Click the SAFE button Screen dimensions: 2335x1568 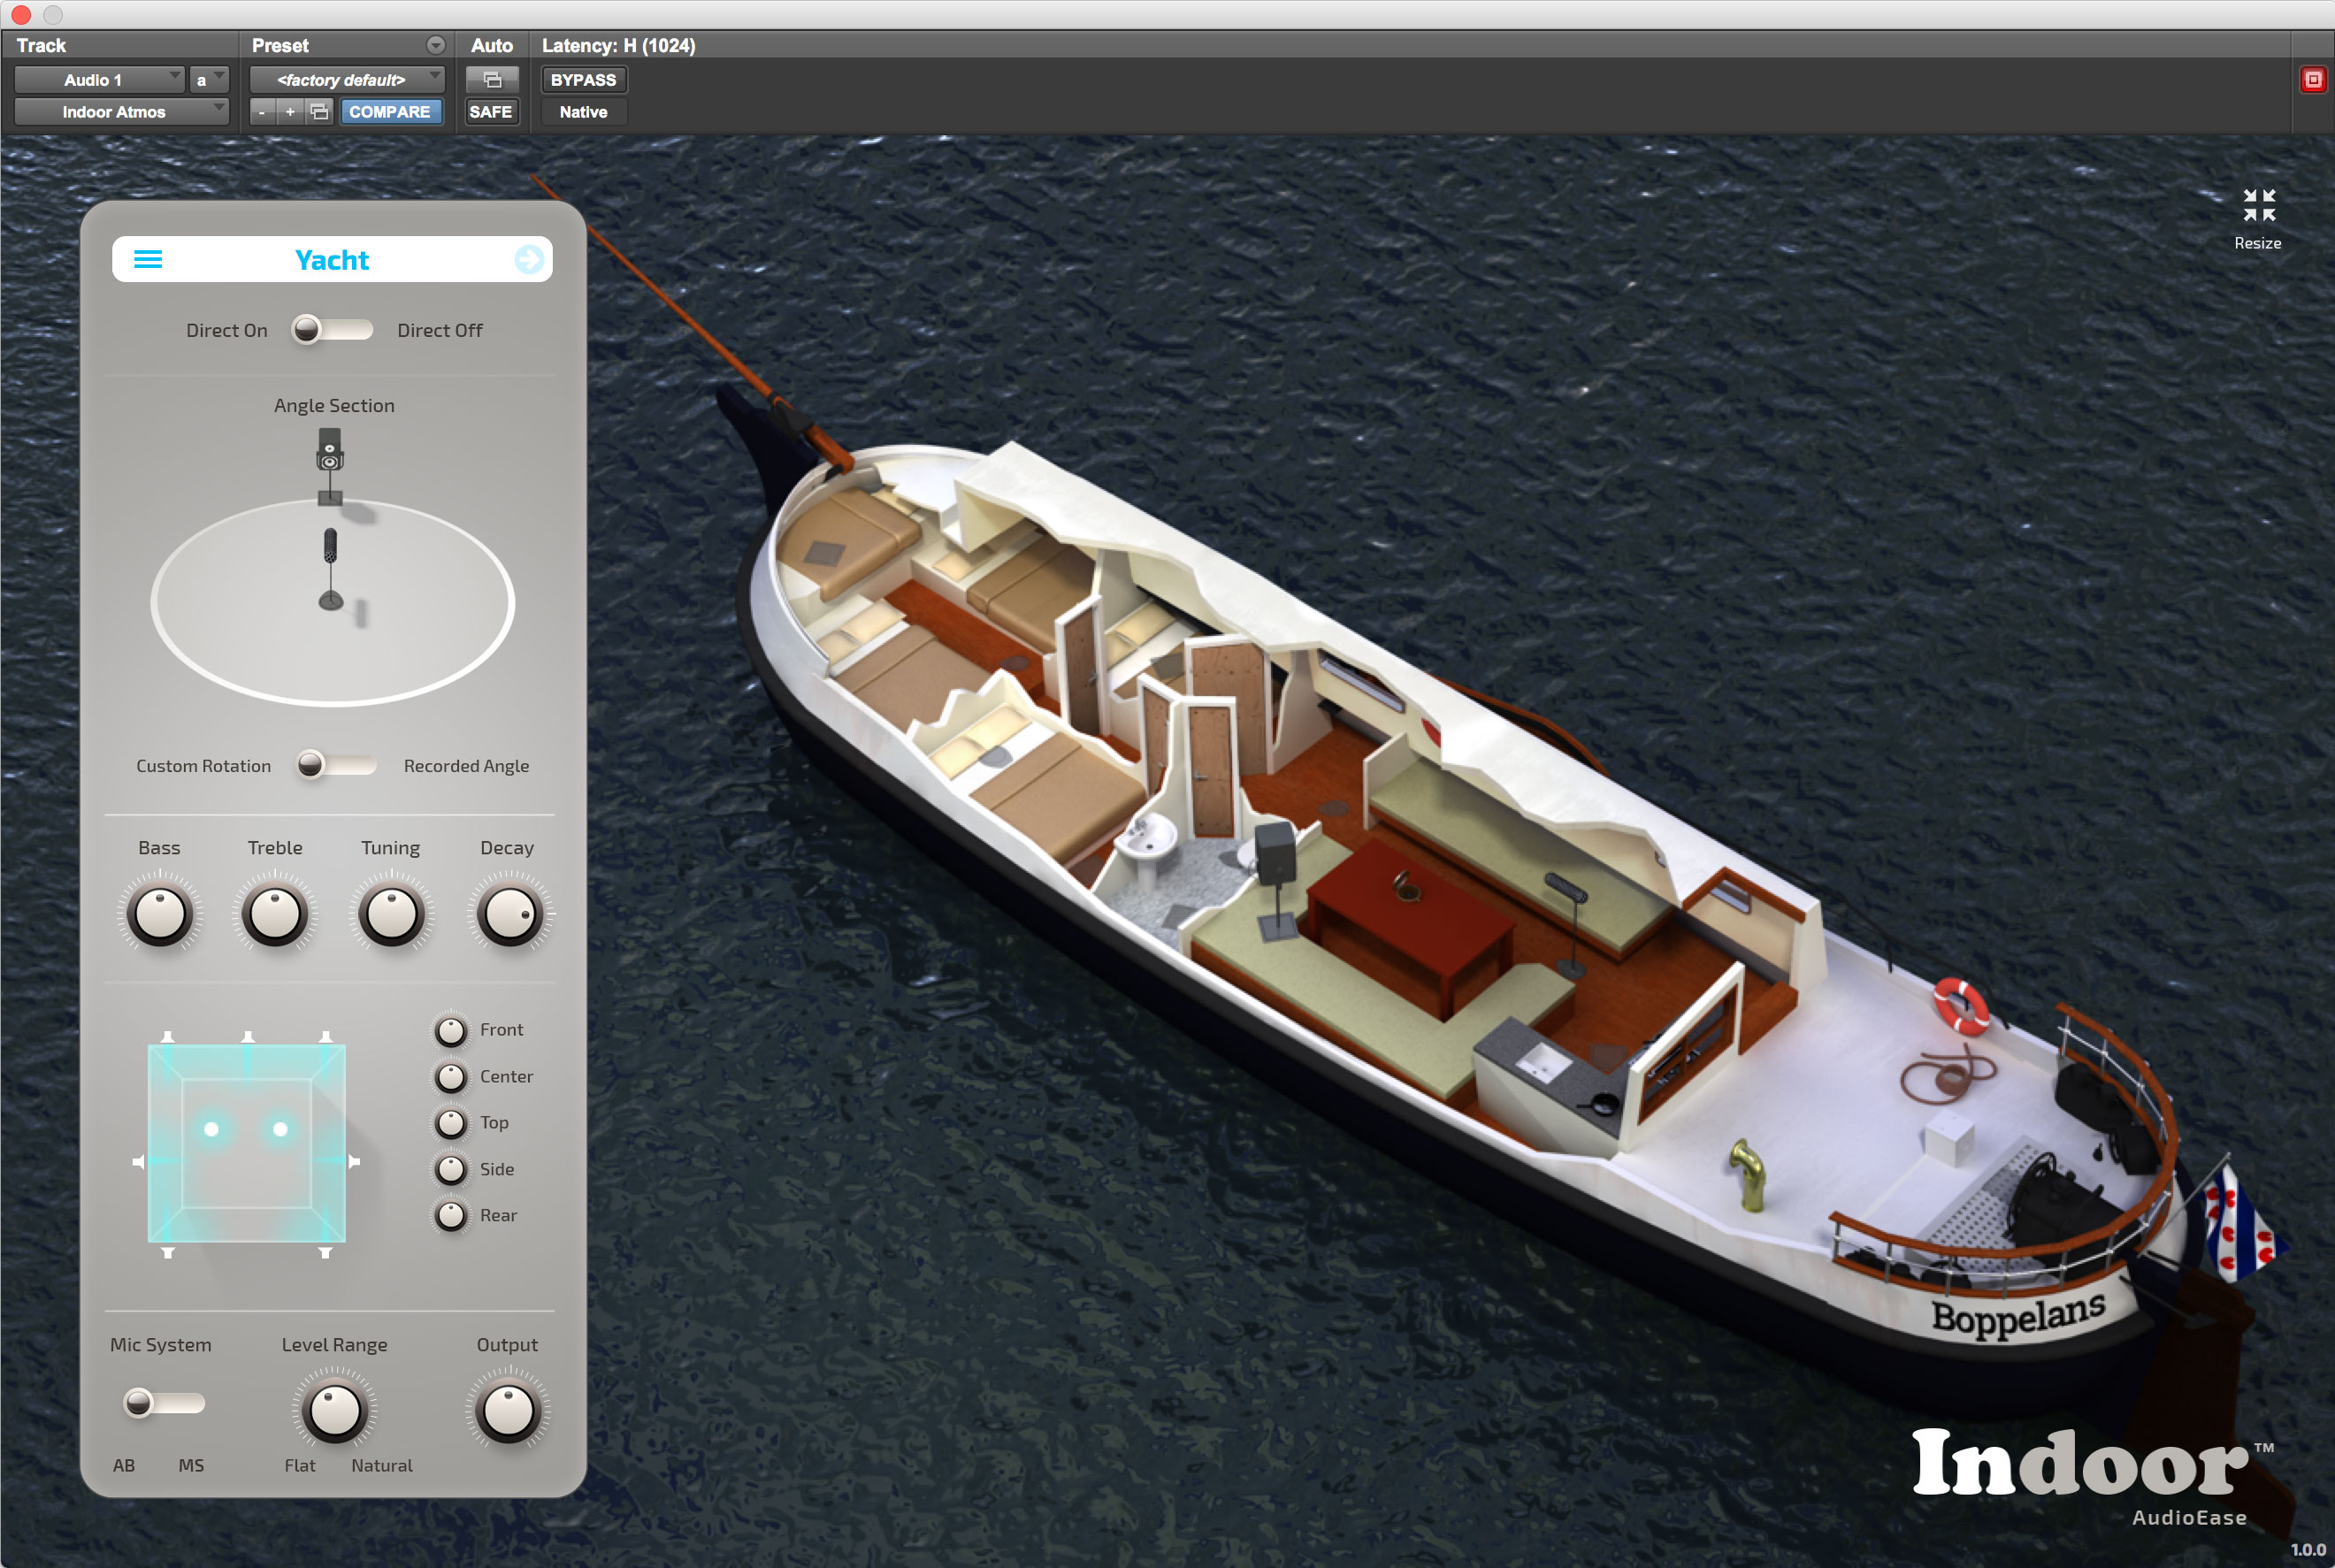(491, 112)
